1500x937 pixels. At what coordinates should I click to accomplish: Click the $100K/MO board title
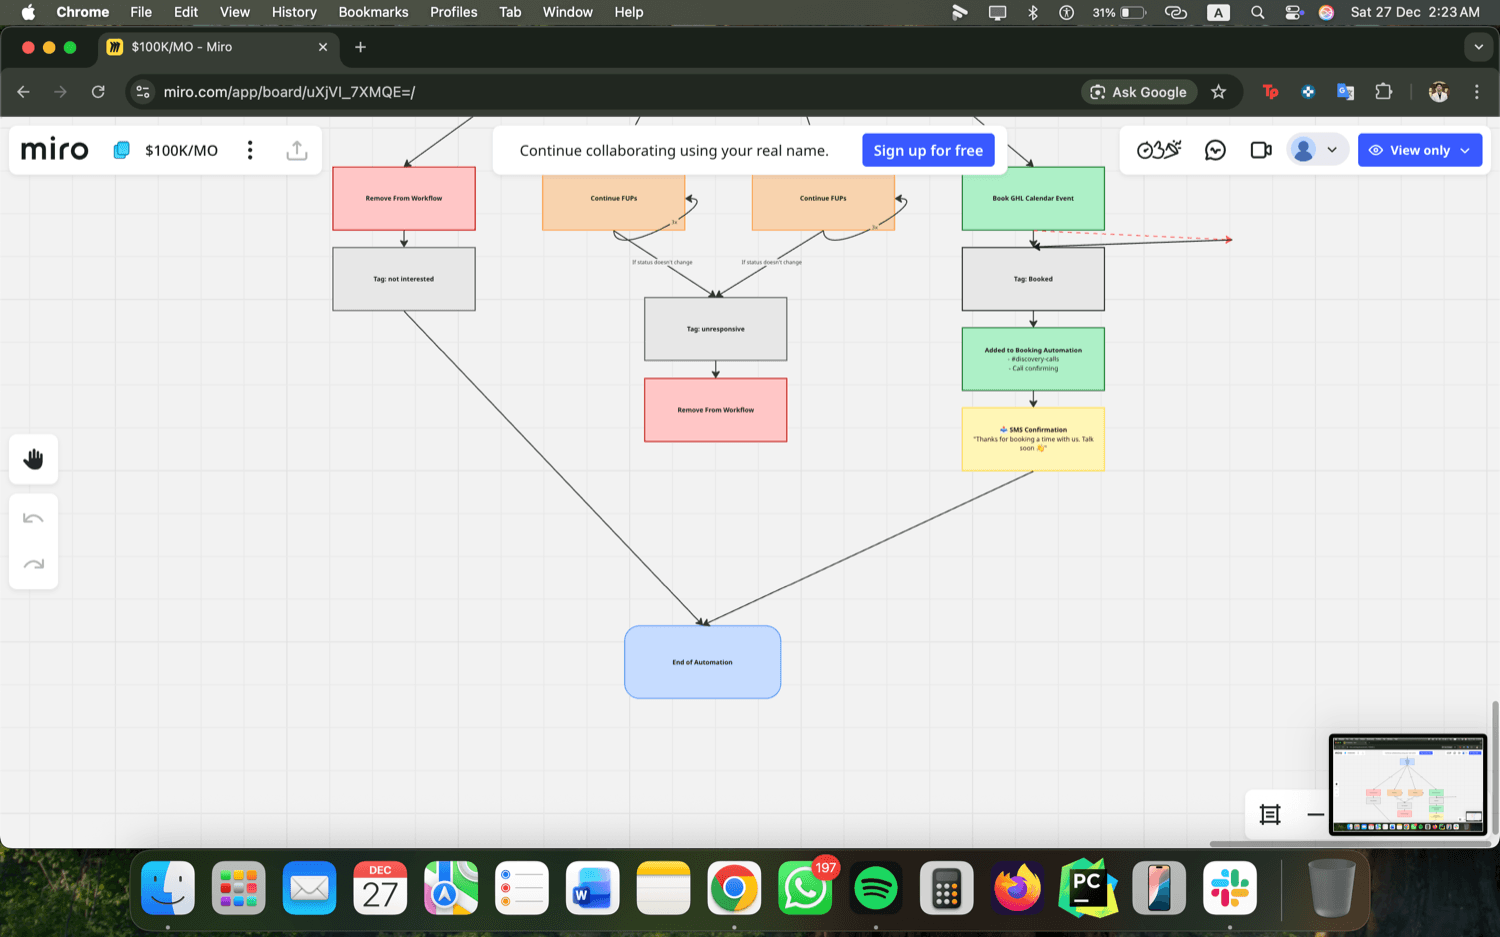pyautogui.click(x=181, y=150)
